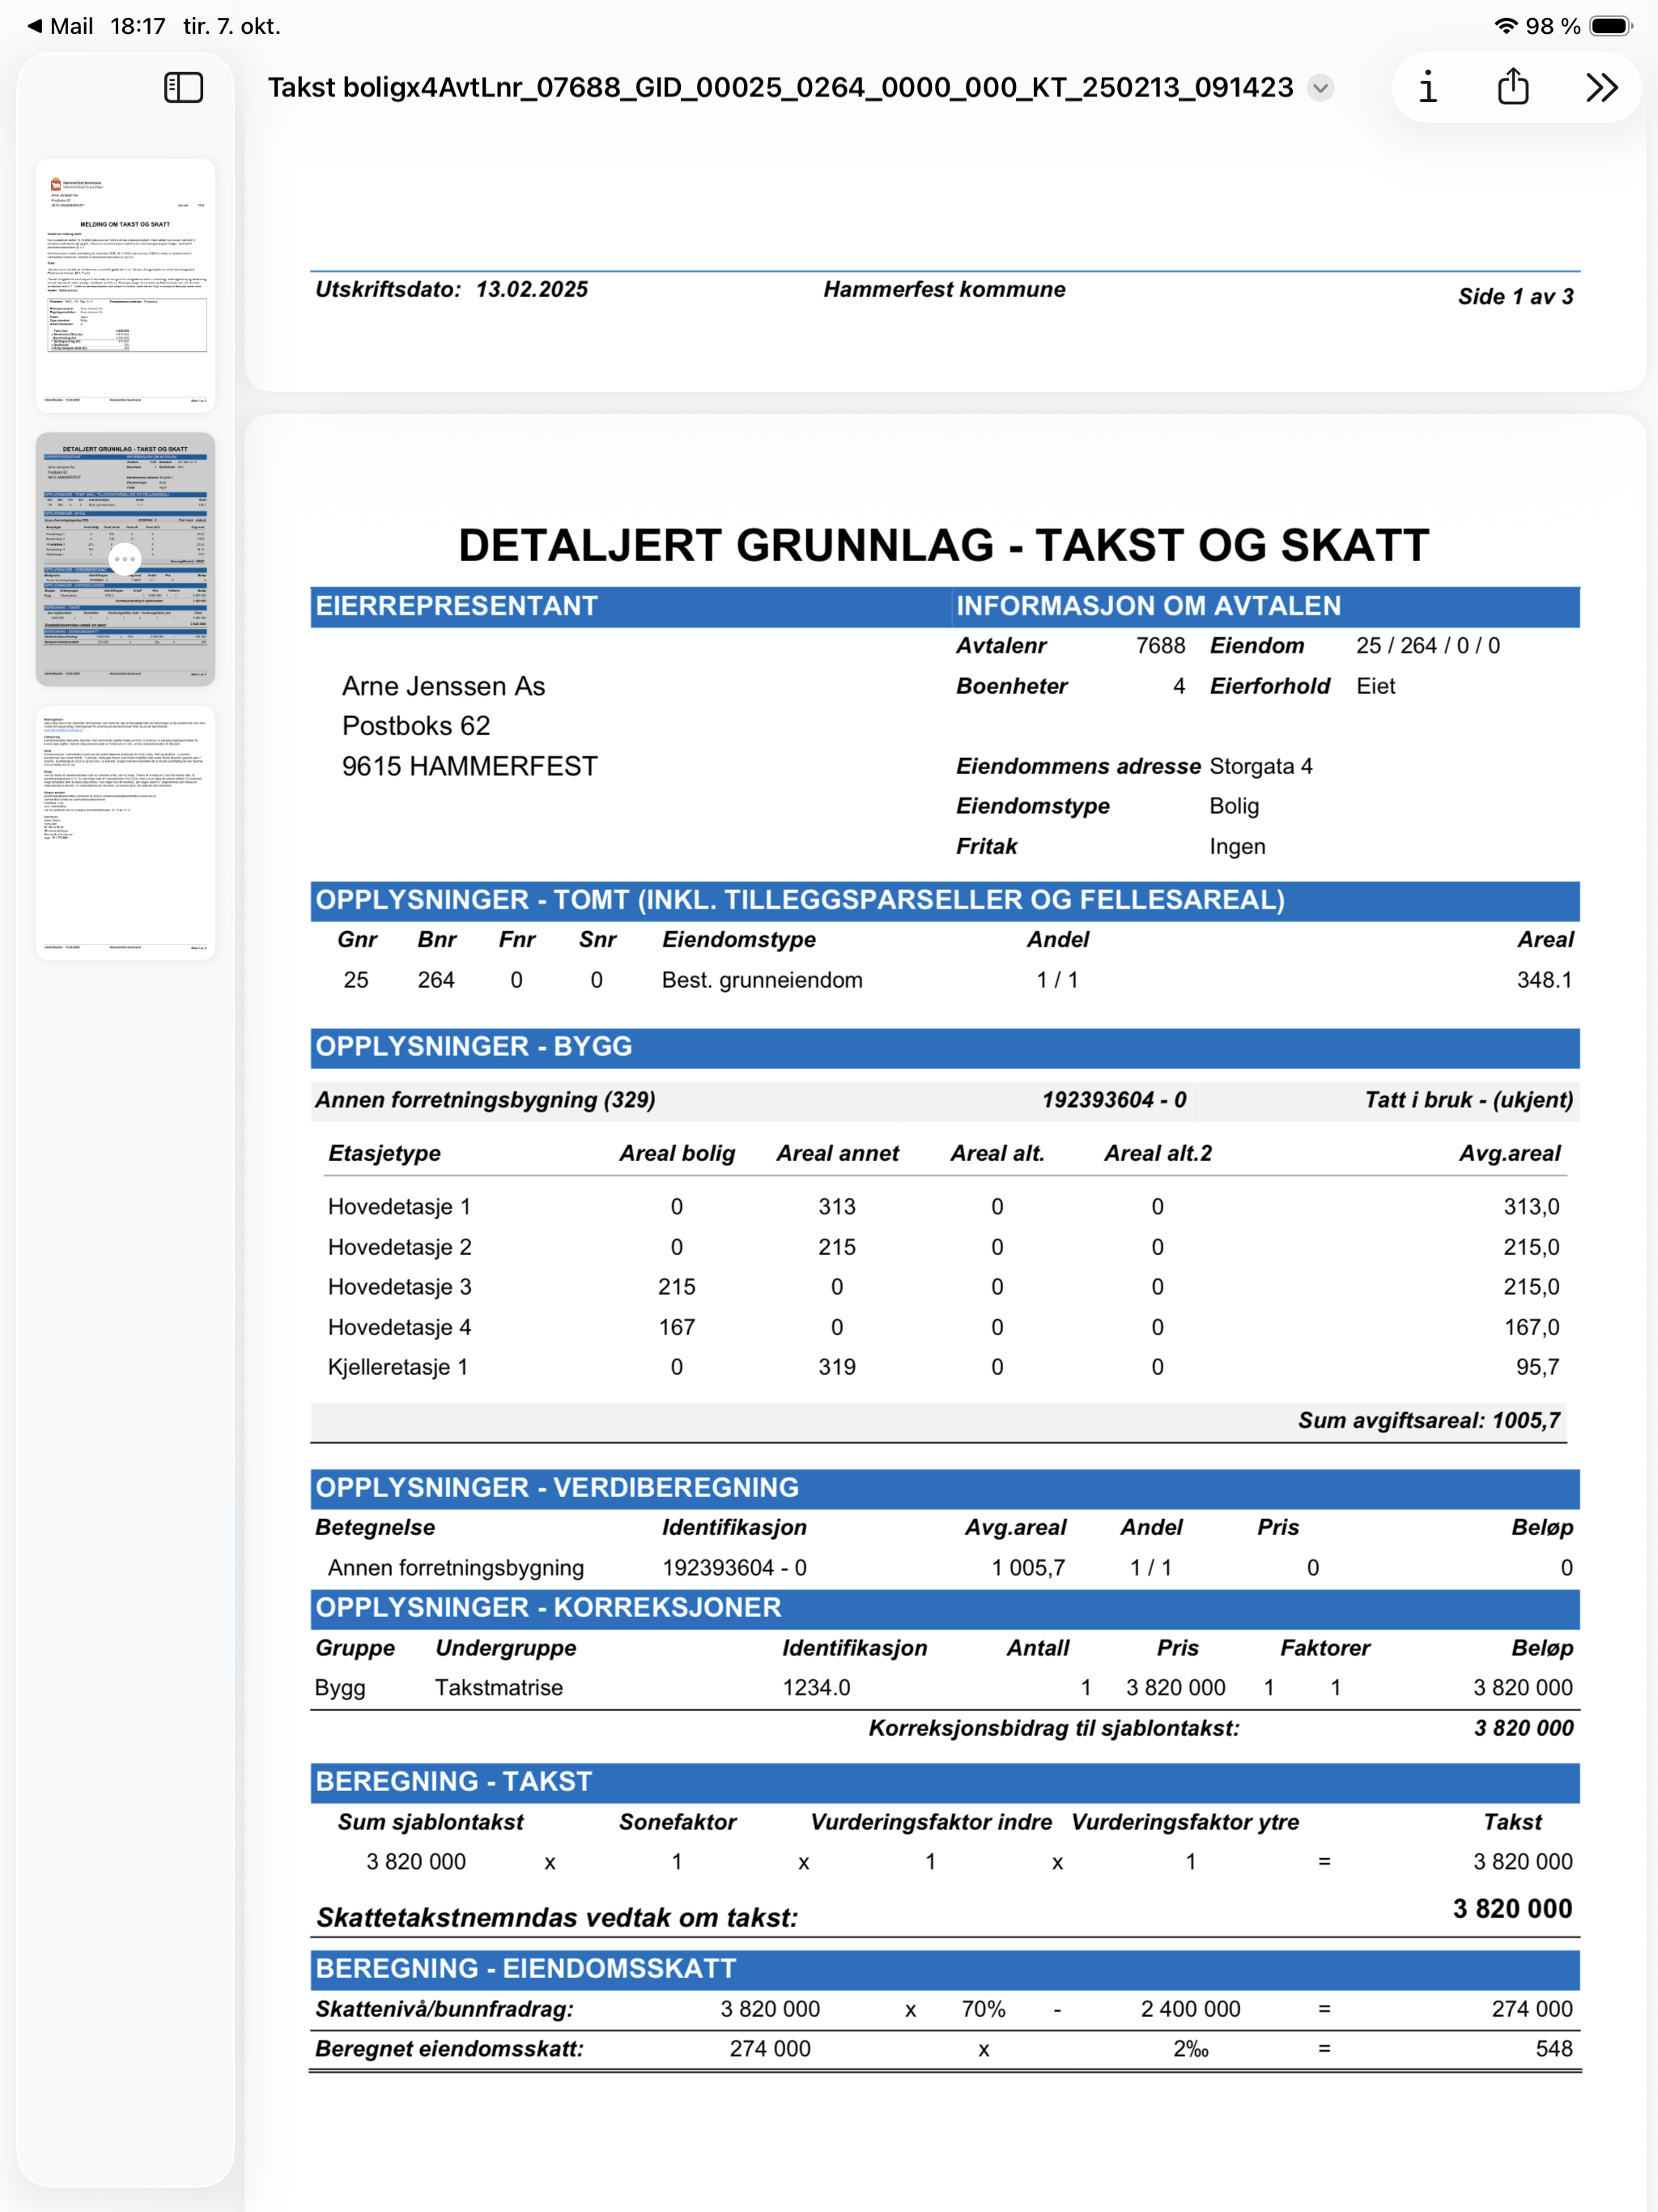Open the double-chevron more tools icon

[x=1601, y=88]
